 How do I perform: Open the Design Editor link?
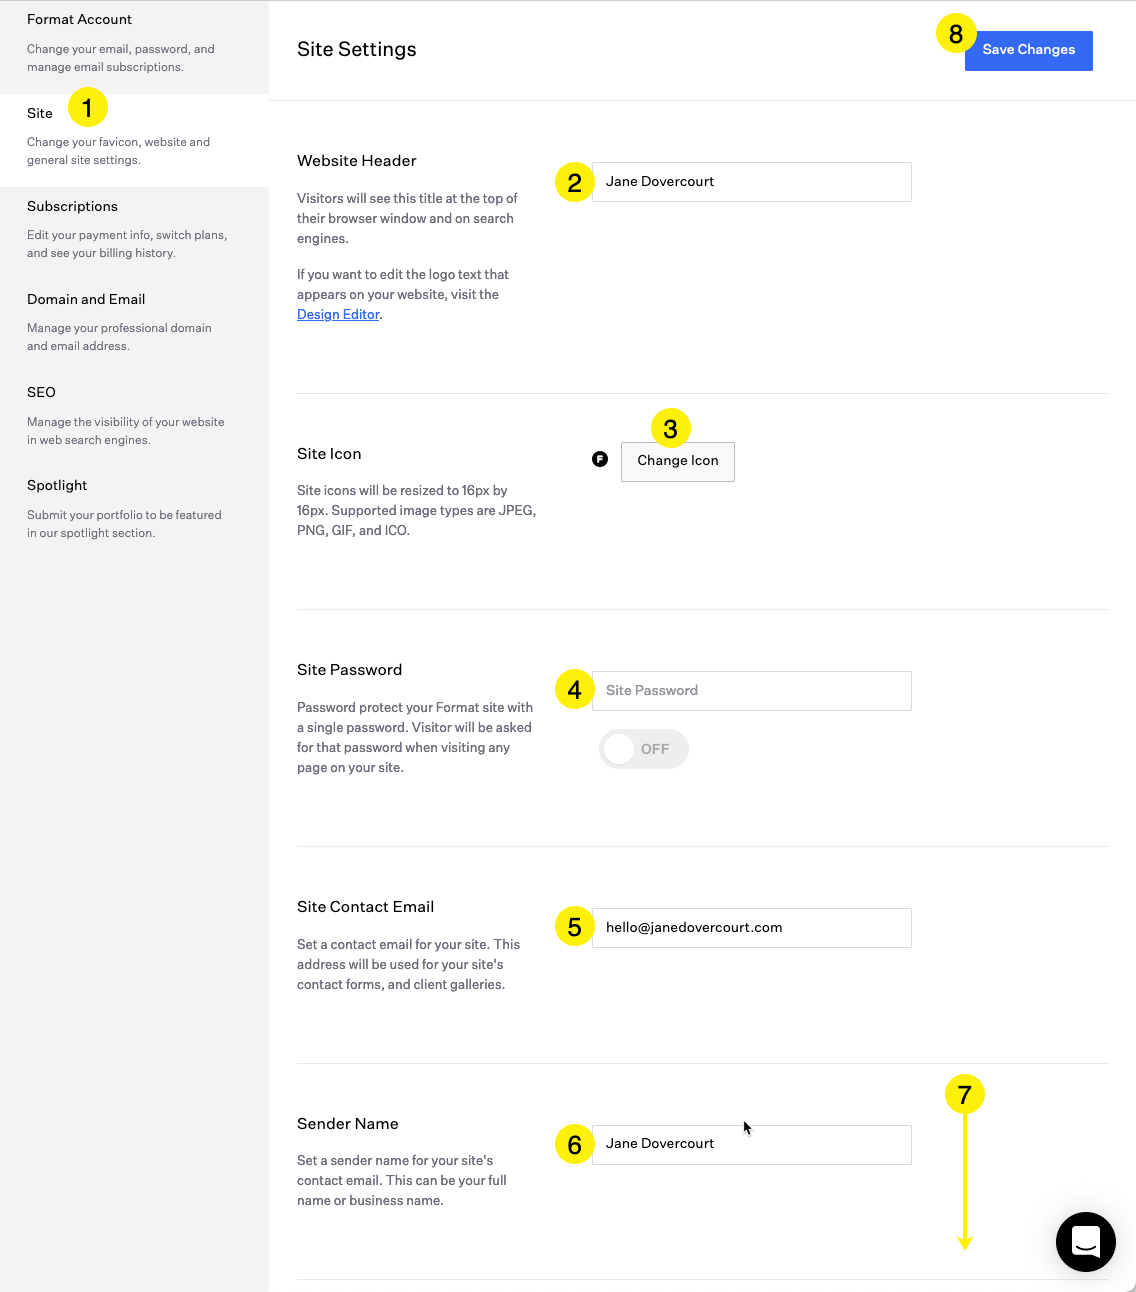coord(338,314)
